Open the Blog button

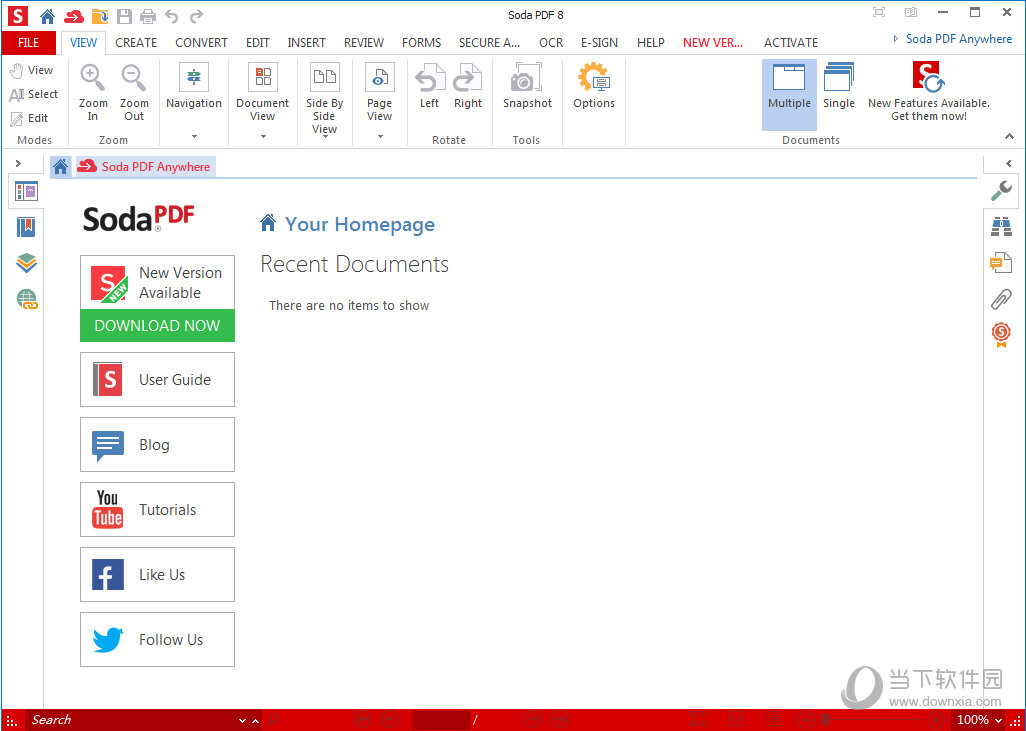[157, 444]
